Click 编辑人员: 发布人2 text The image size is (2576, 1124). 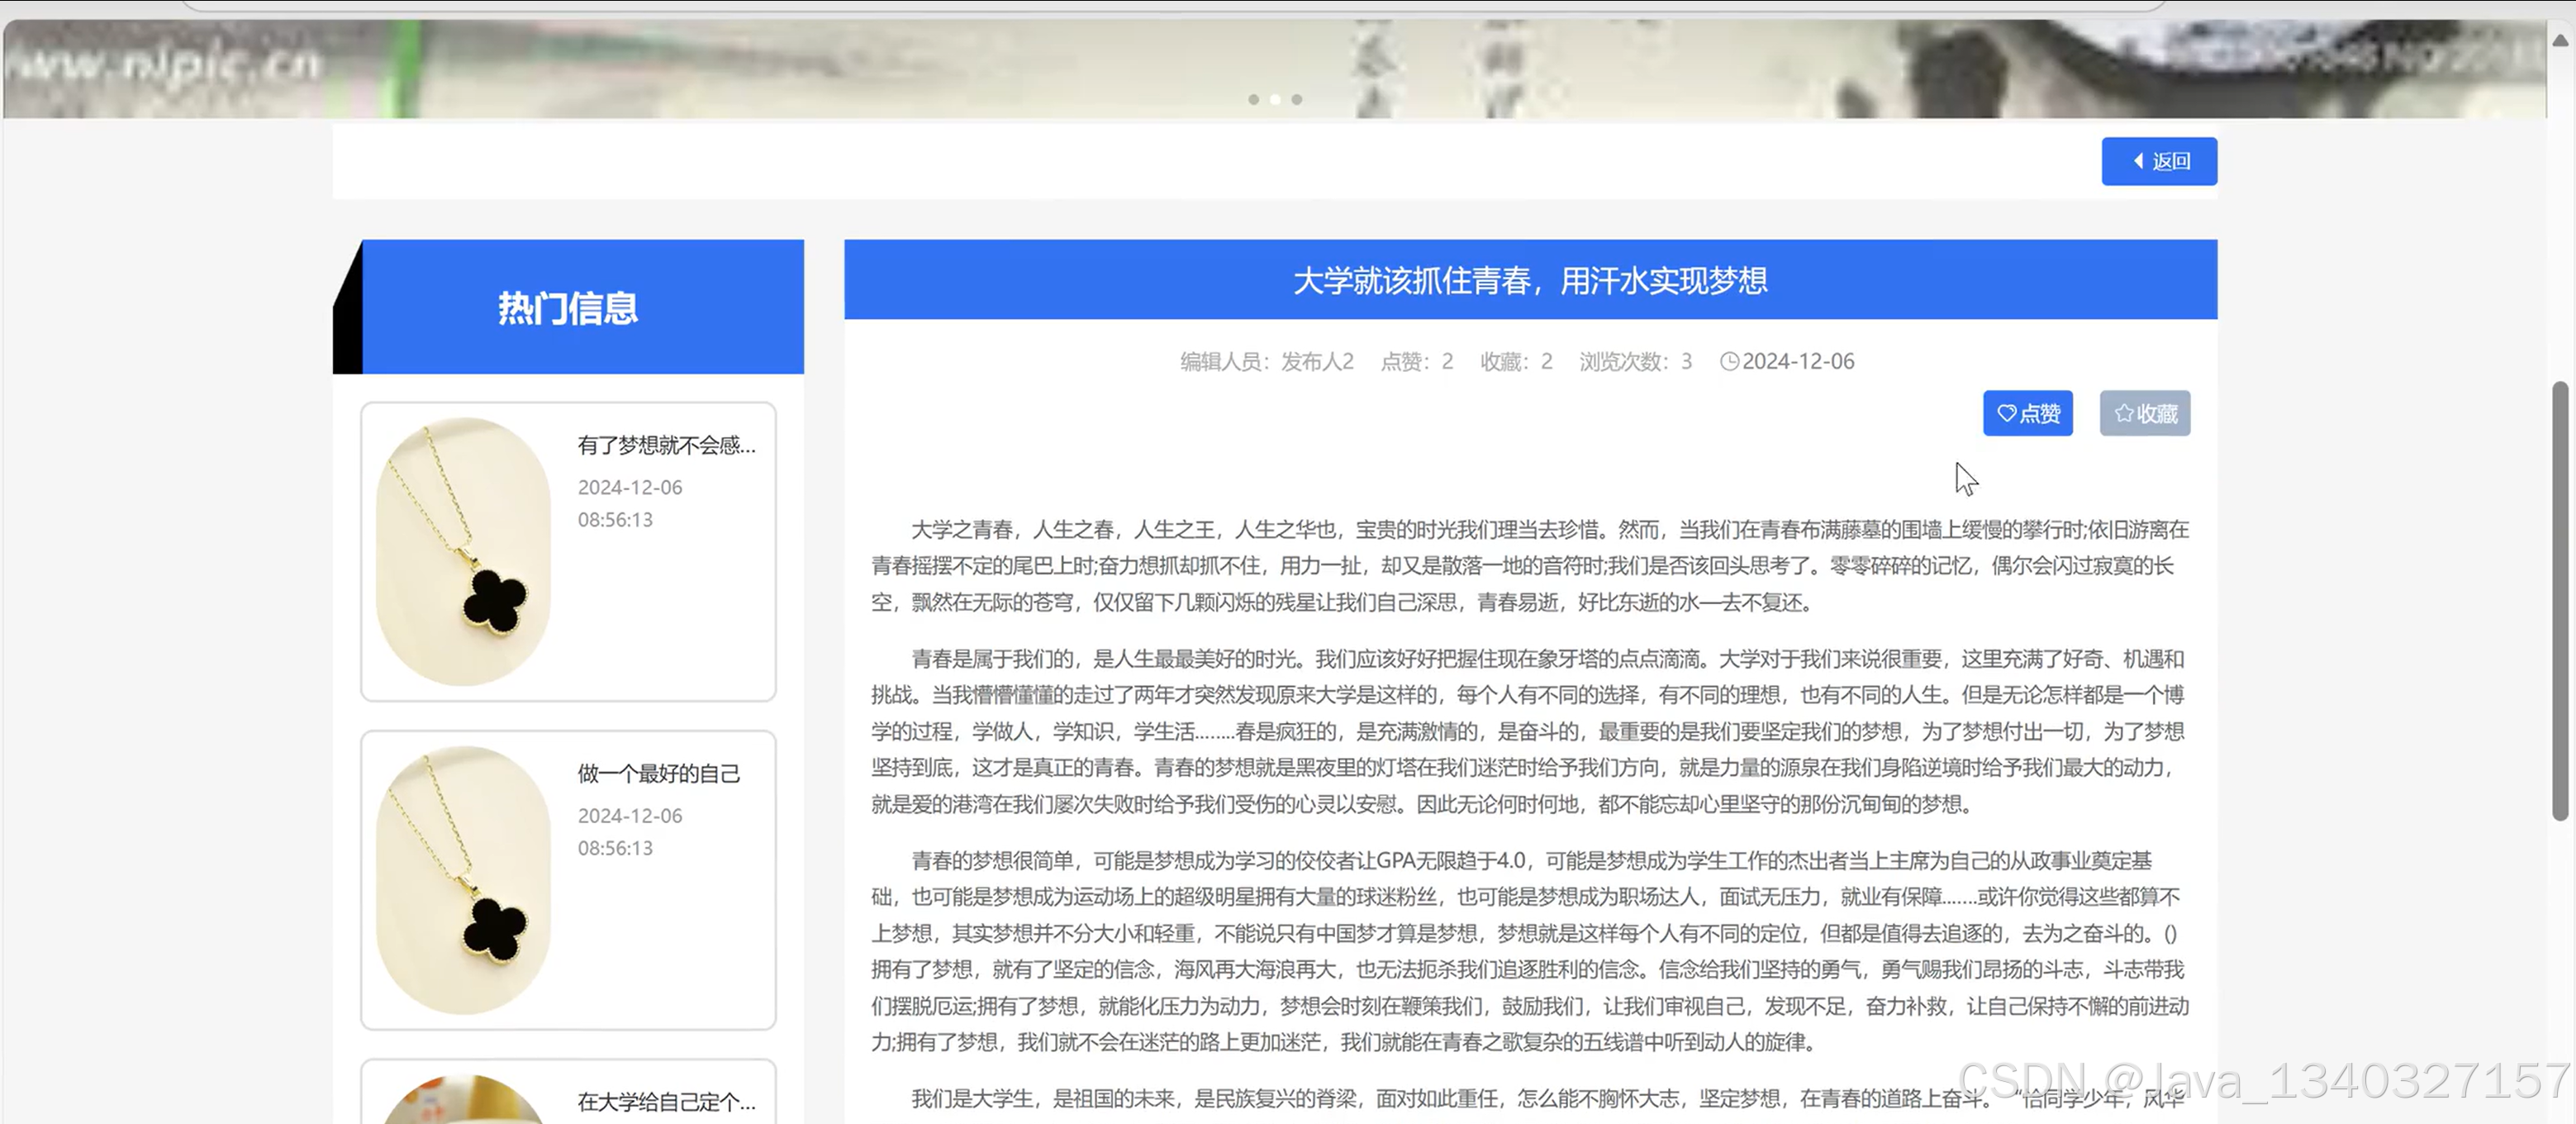[1266, 361]
